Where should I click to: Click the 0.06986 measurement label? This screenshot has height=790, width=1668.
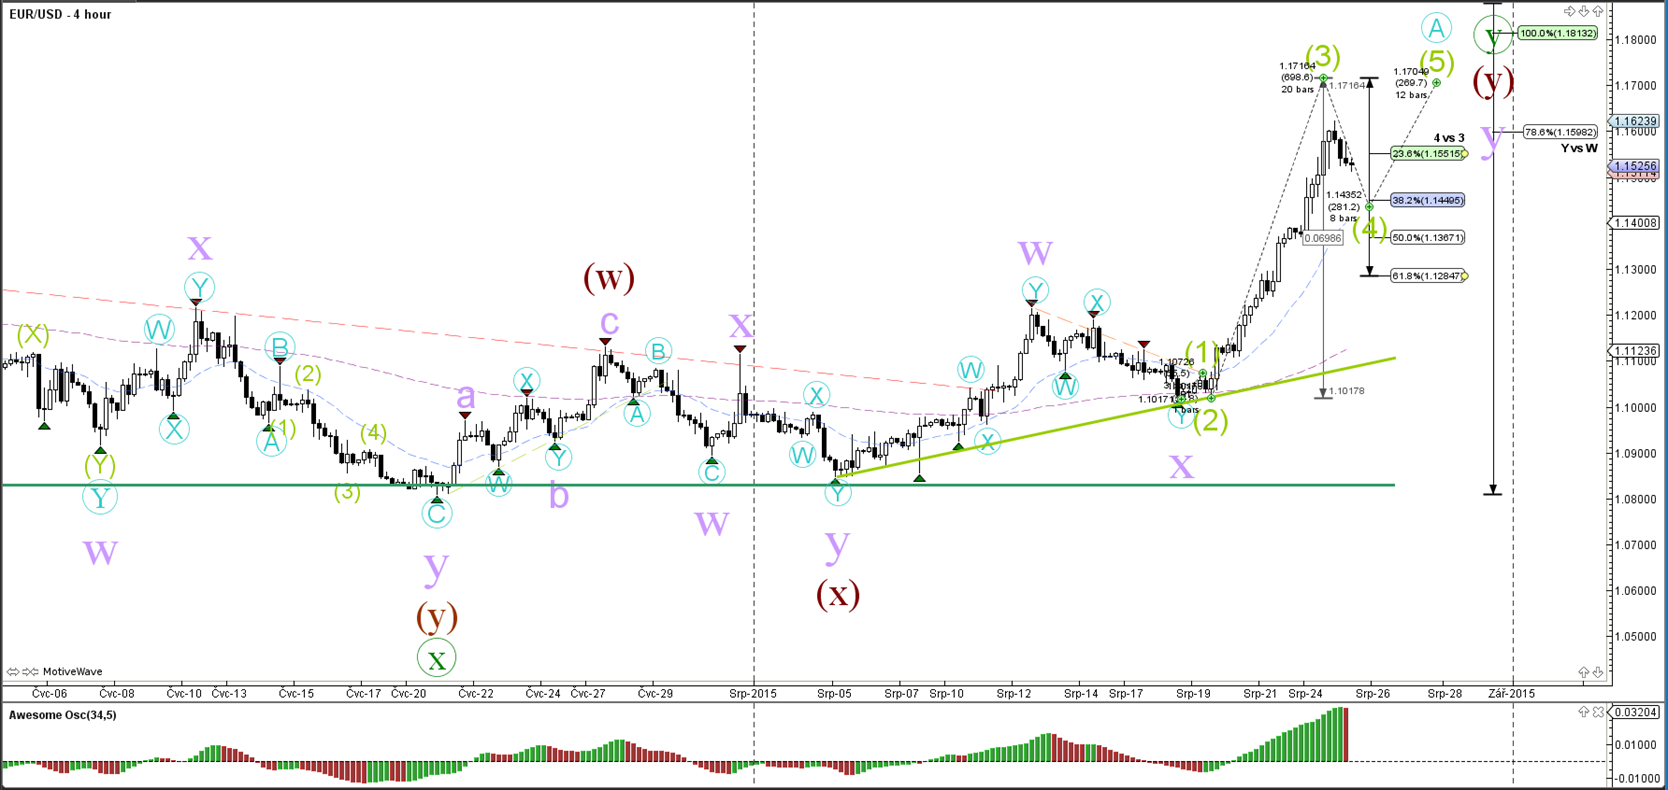tap(1323, 238)
